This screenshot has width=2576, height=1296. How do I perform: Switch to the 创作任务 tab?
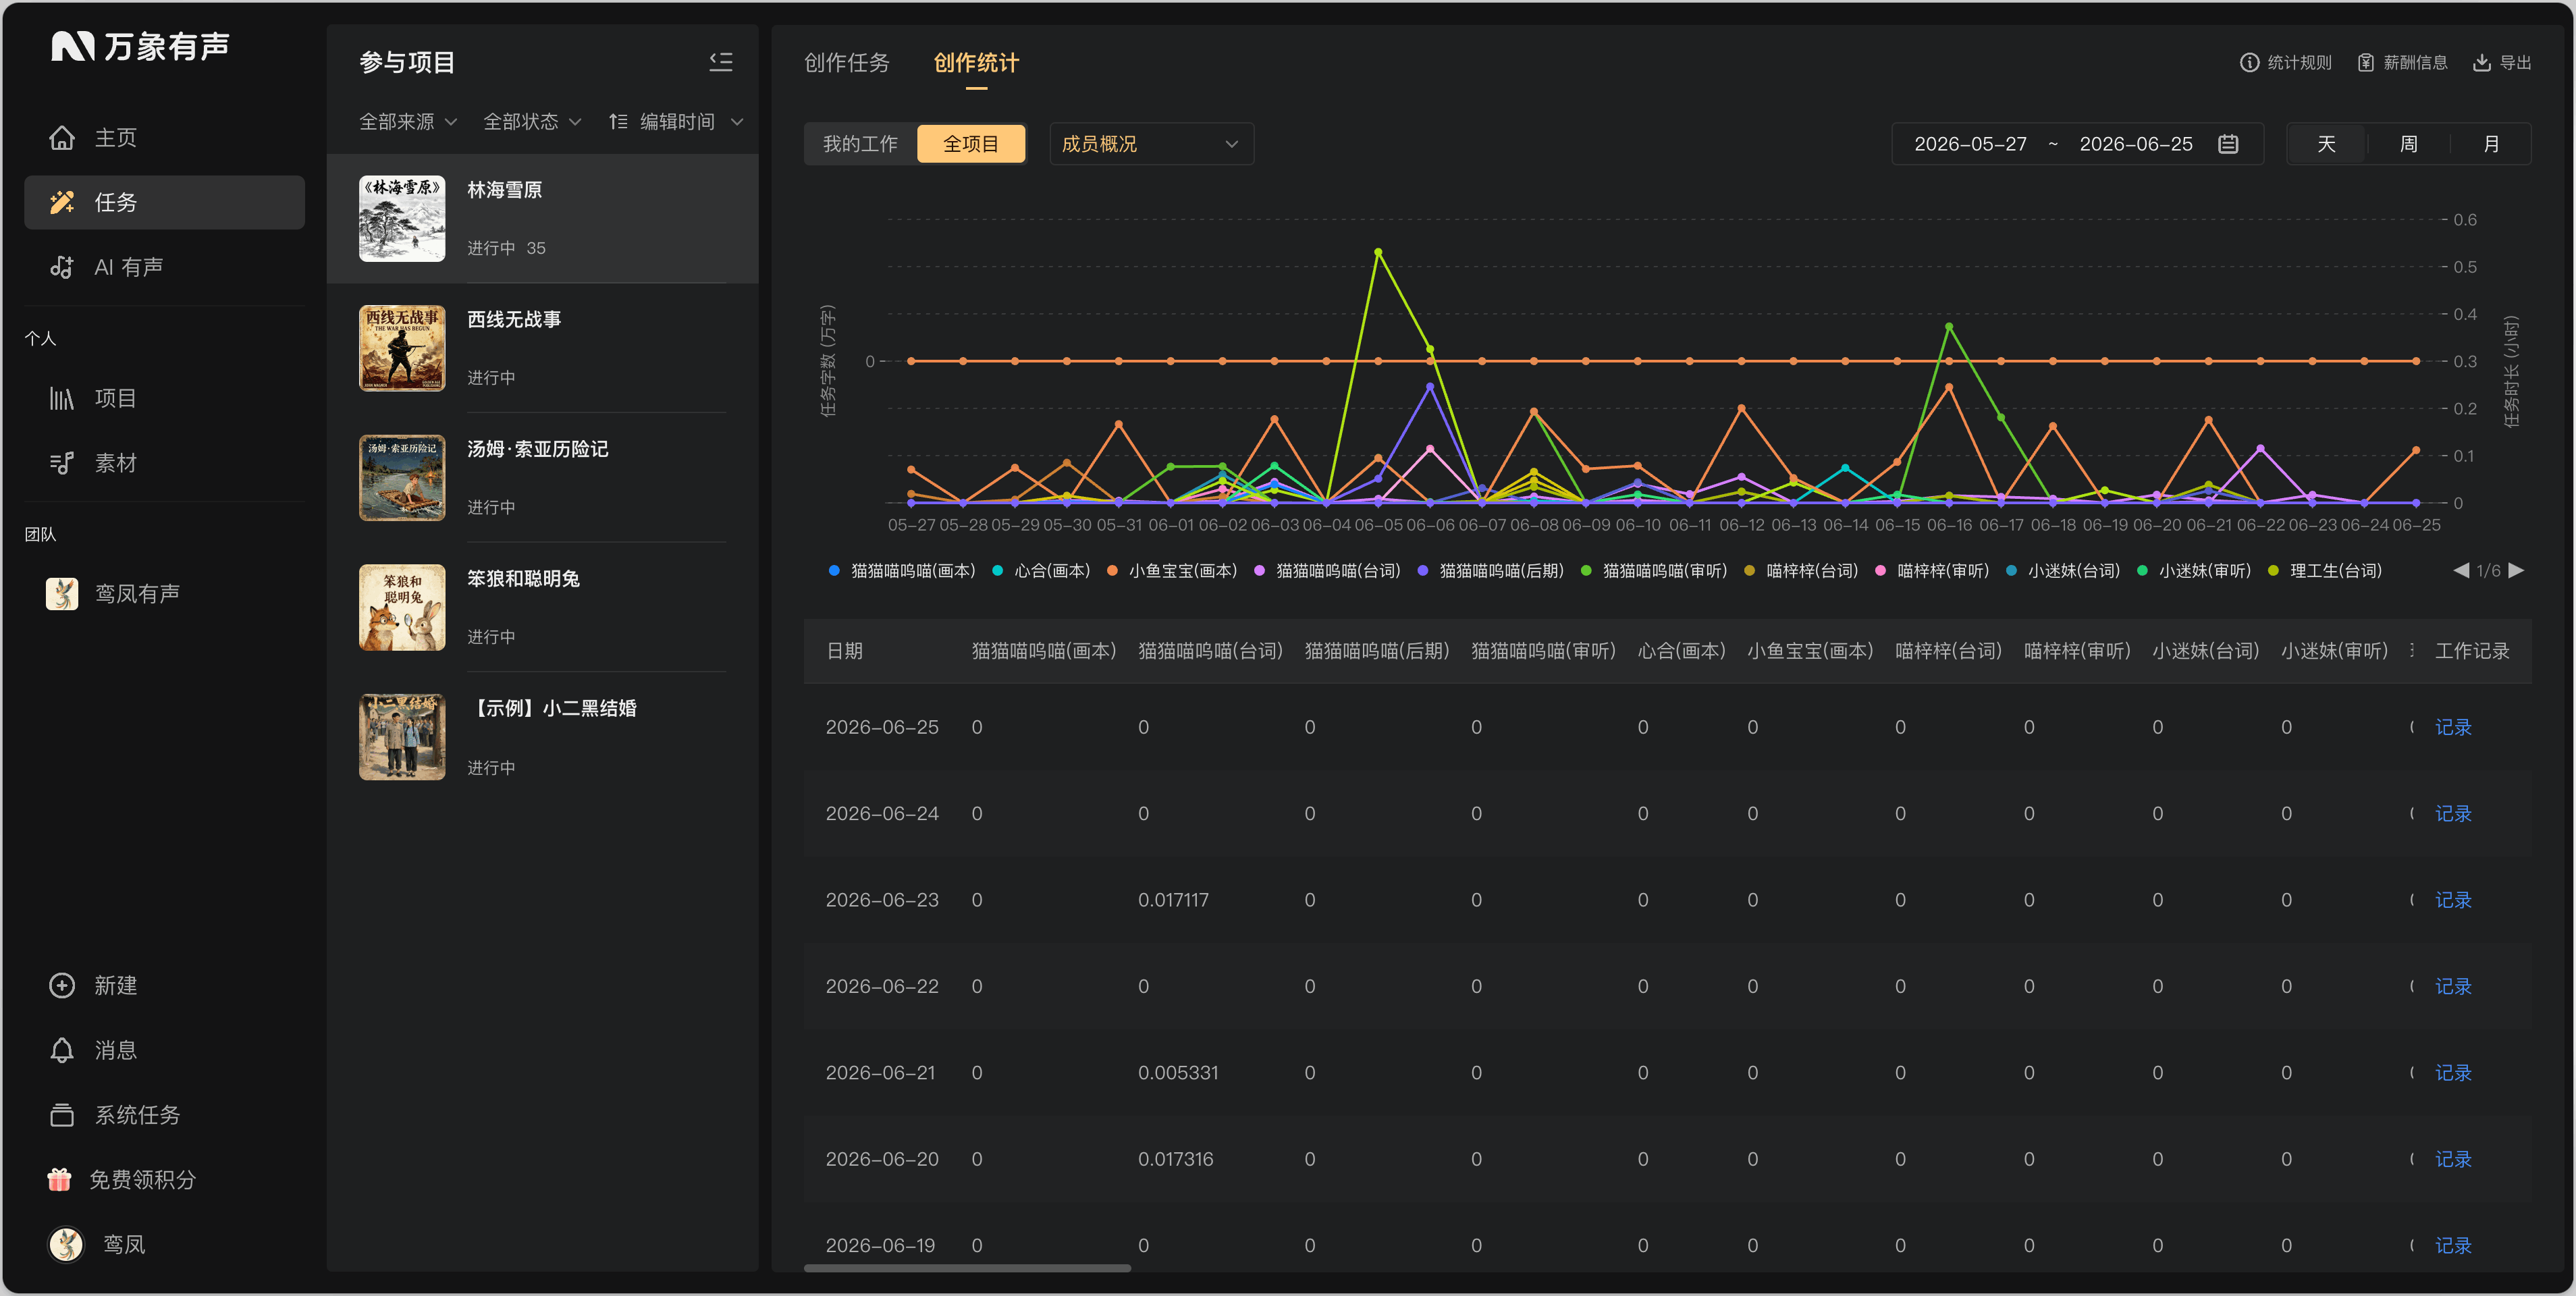point(846,63)
